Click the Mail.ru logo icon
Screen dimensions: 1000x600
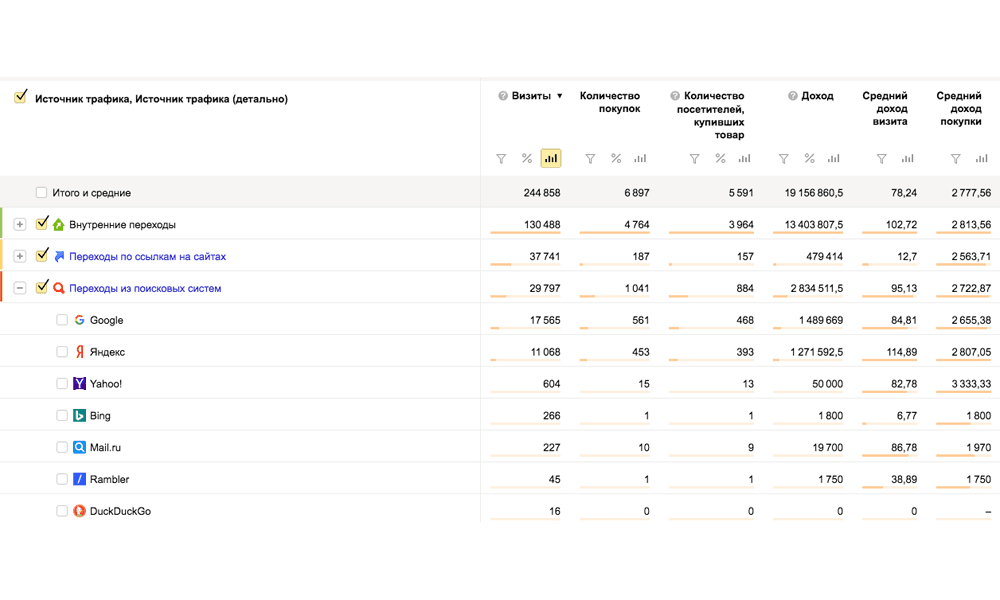[79, 447]
